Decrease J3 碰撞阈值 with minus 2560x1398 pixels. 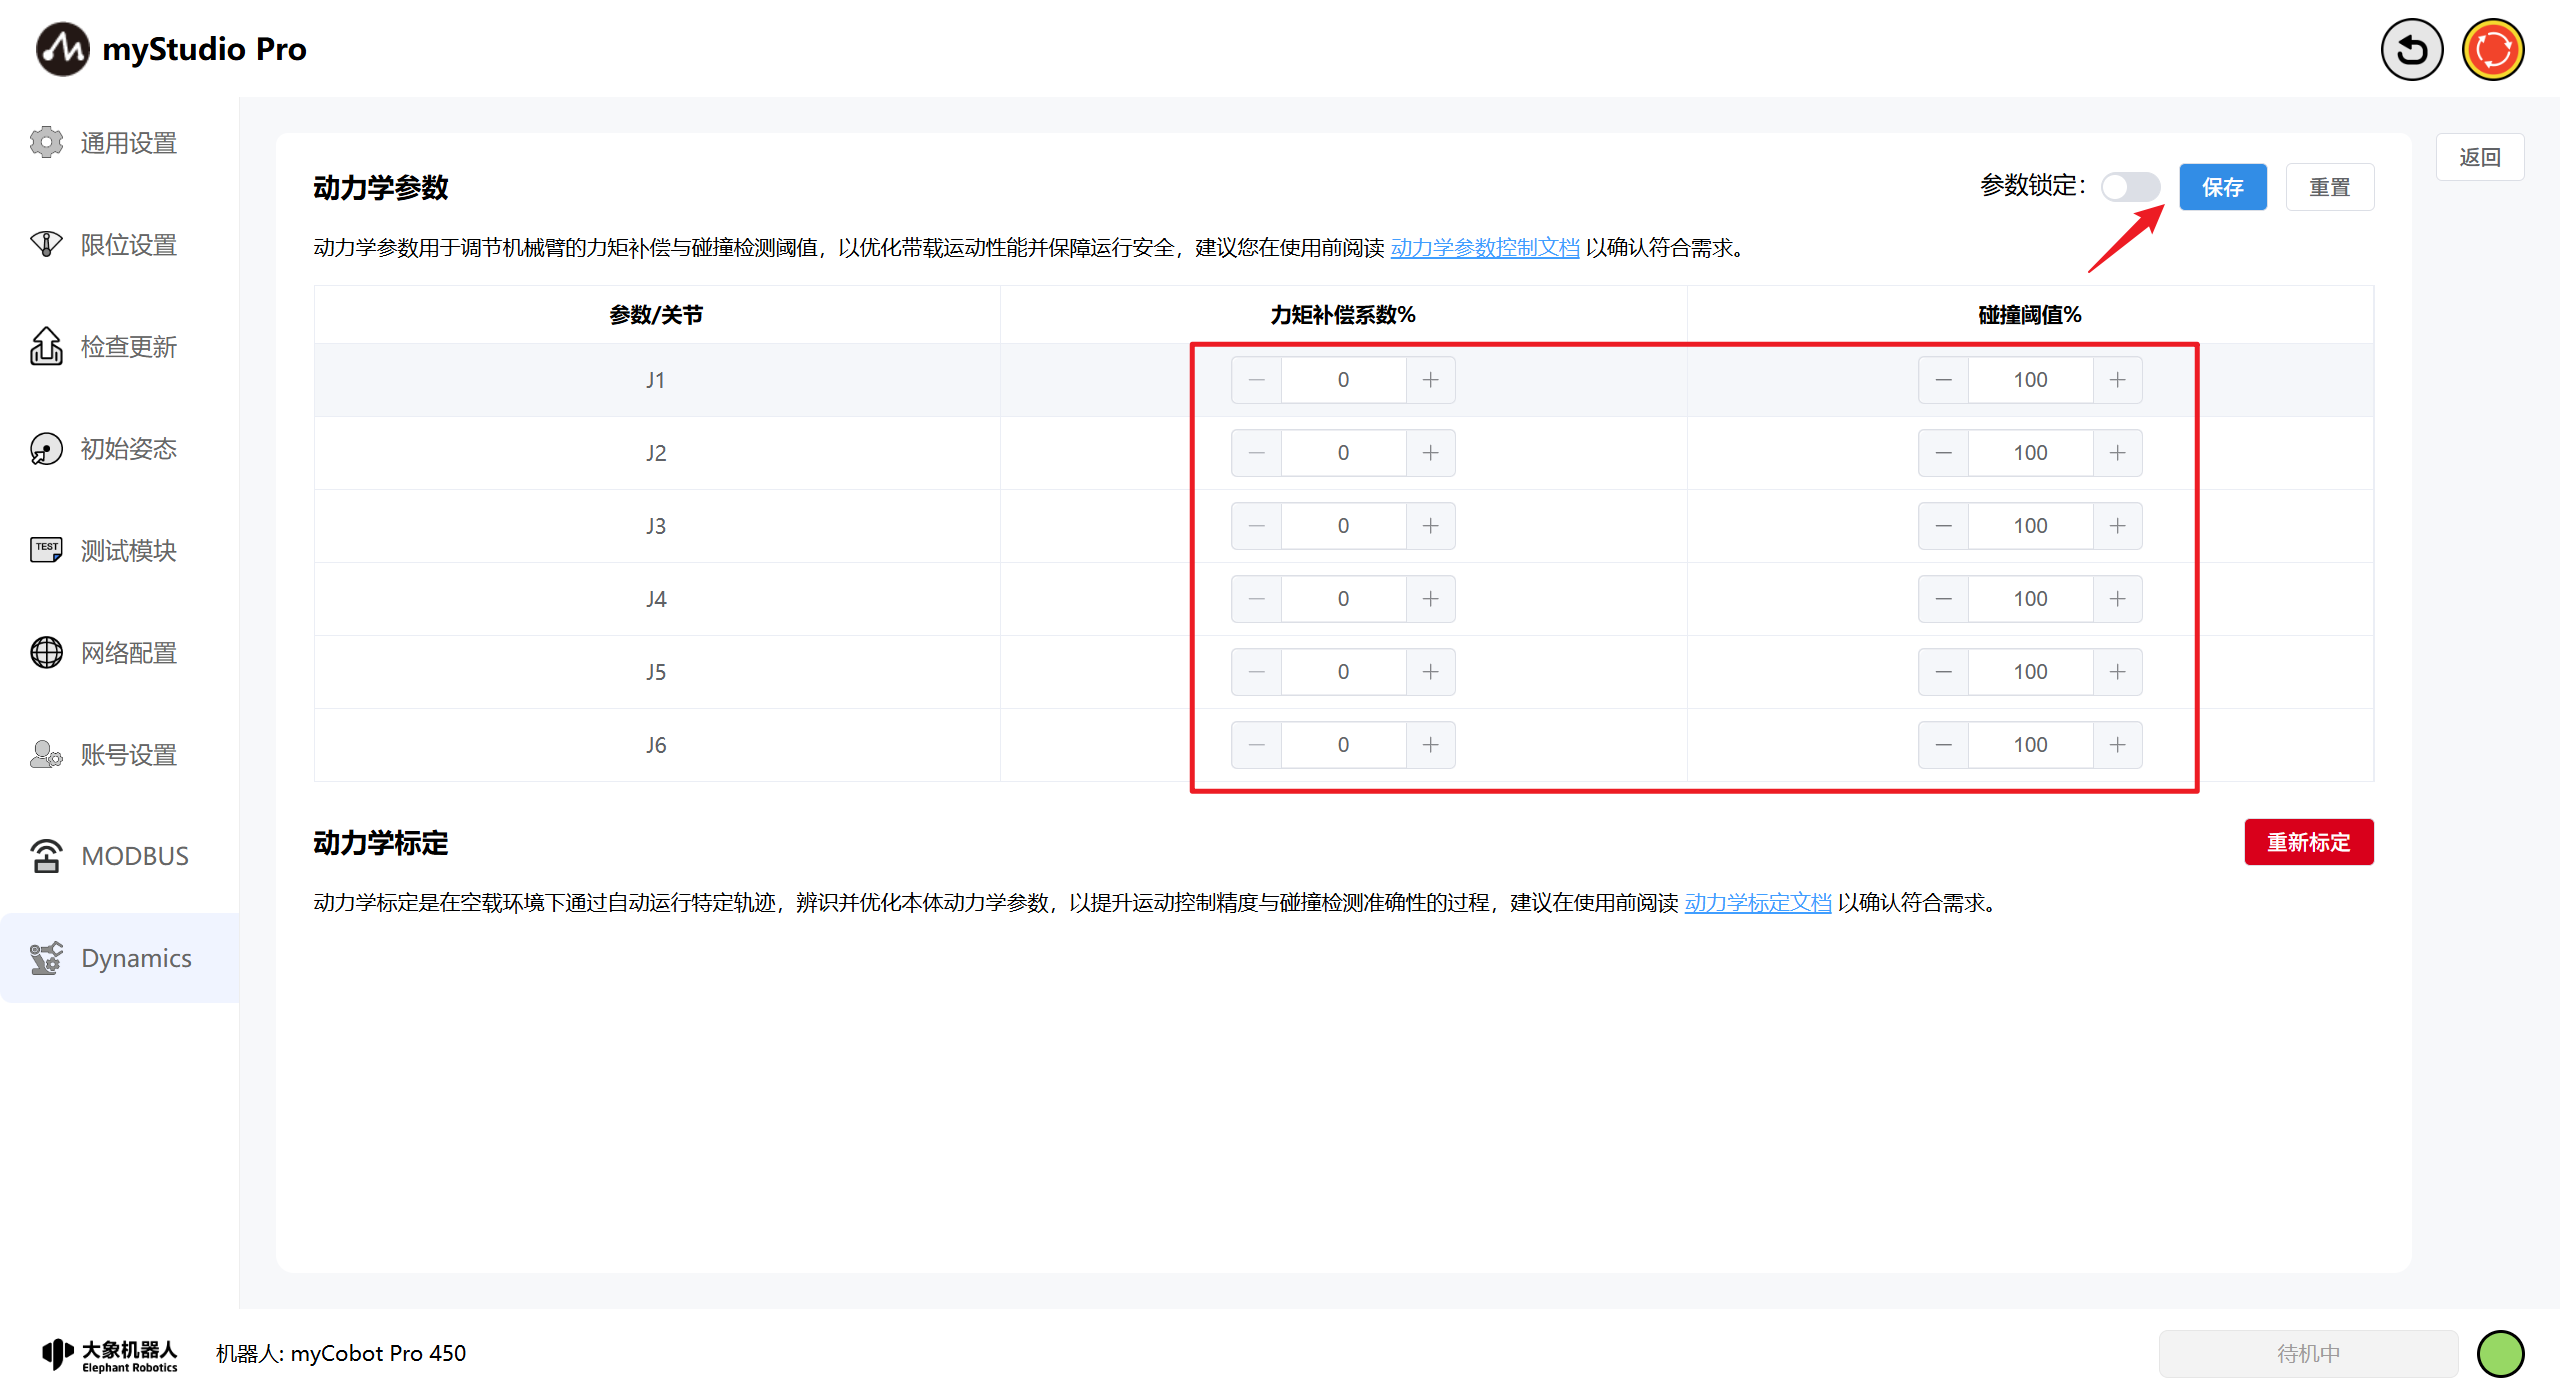[x=1943, y=526]
